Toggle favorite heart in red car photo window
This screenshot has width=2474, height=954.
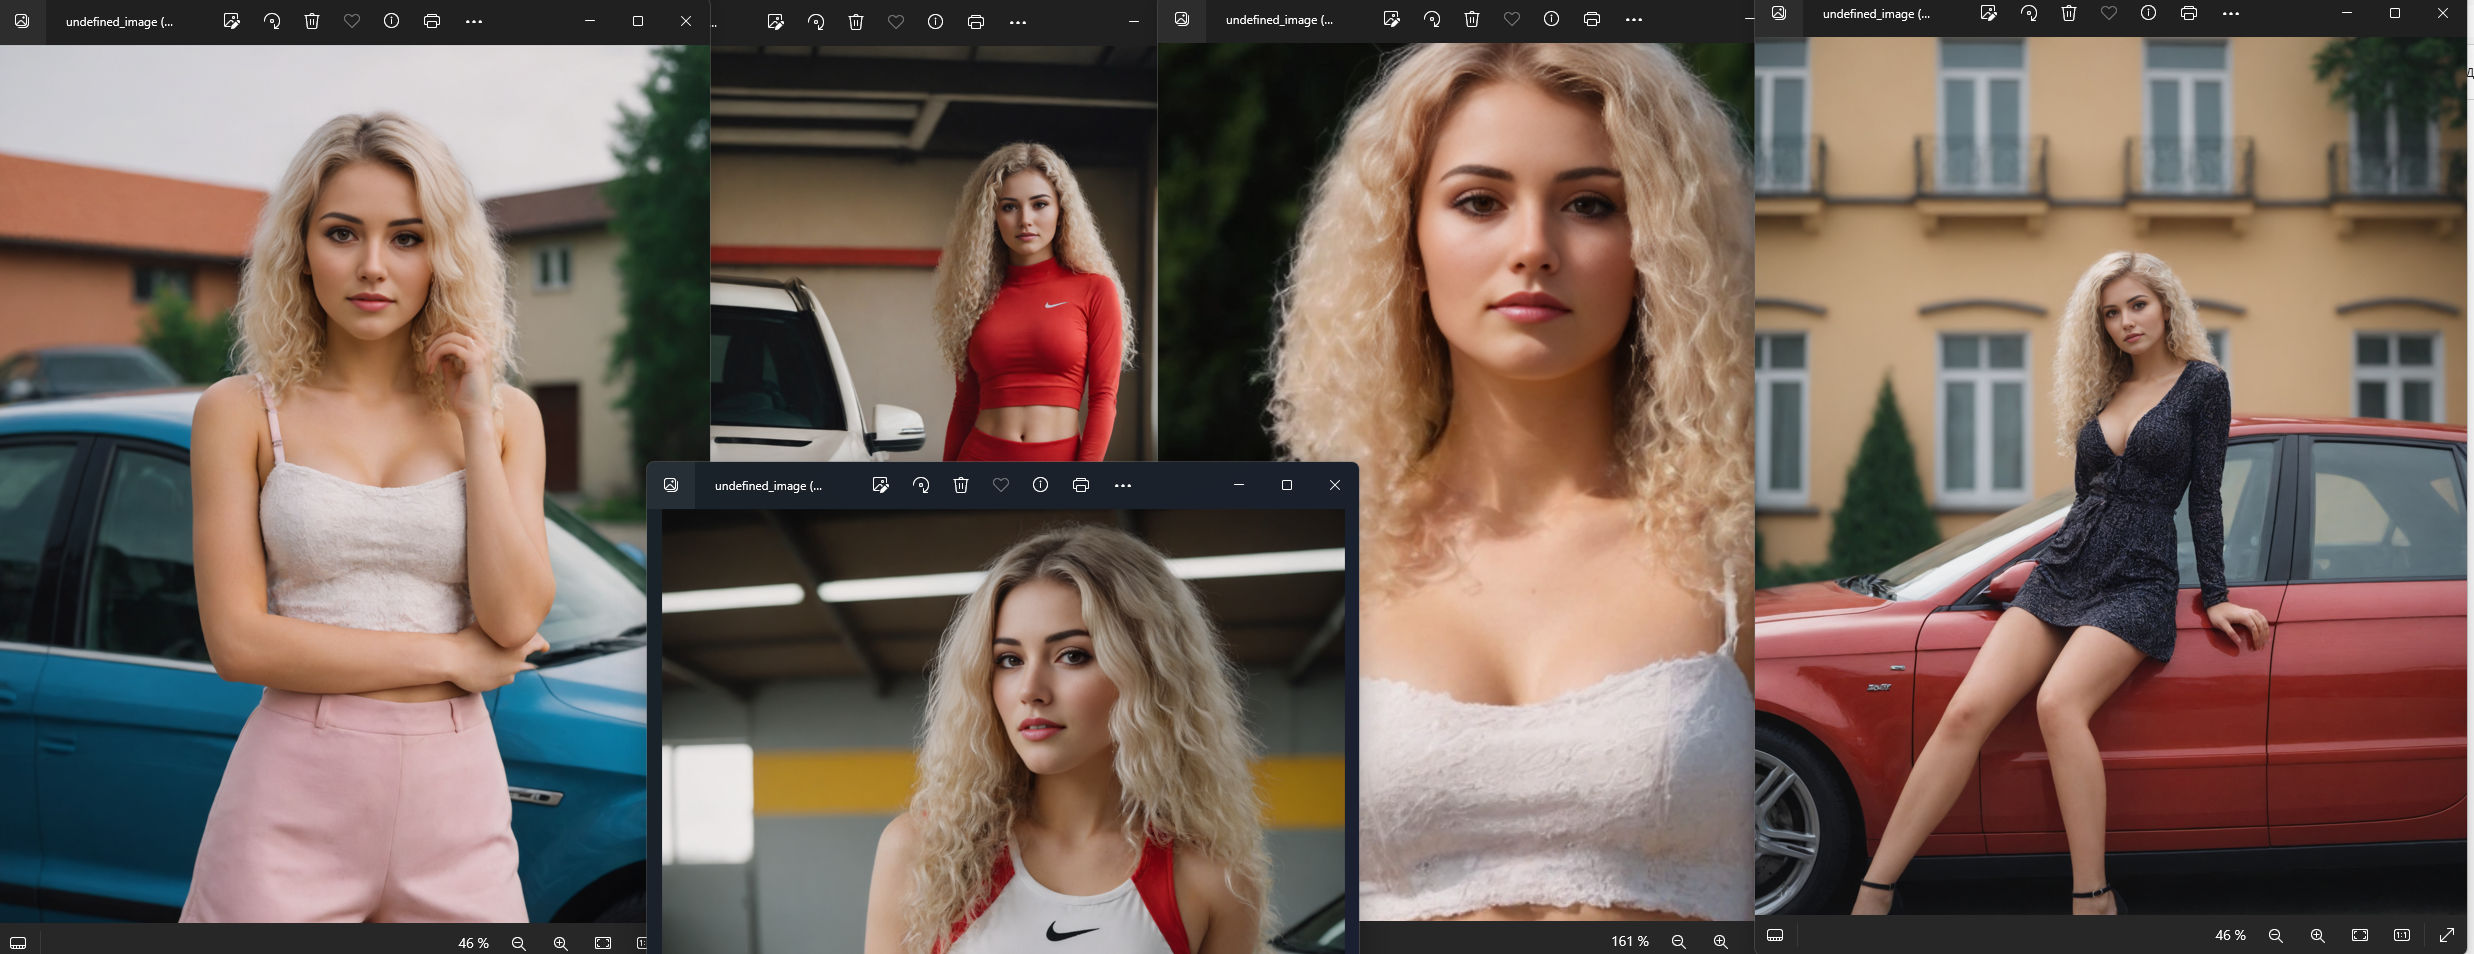[2109, 13]
